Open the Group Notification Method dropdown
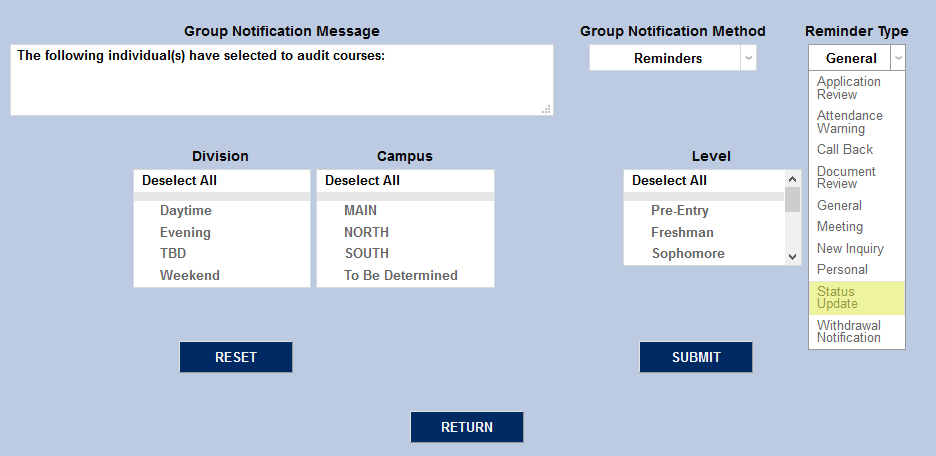 point(672,59)
